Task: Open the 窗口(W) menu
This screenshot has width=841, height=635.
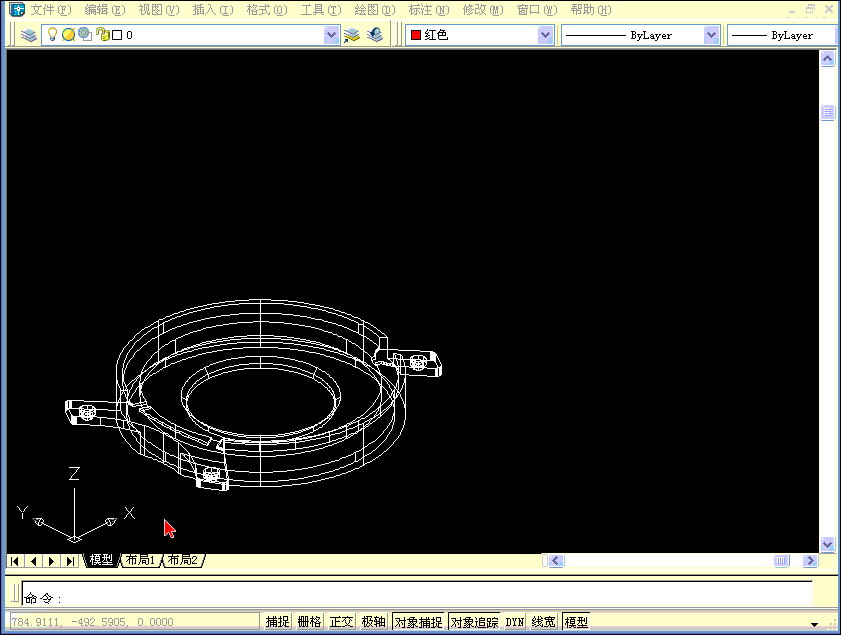Action: tap(537, 10)
